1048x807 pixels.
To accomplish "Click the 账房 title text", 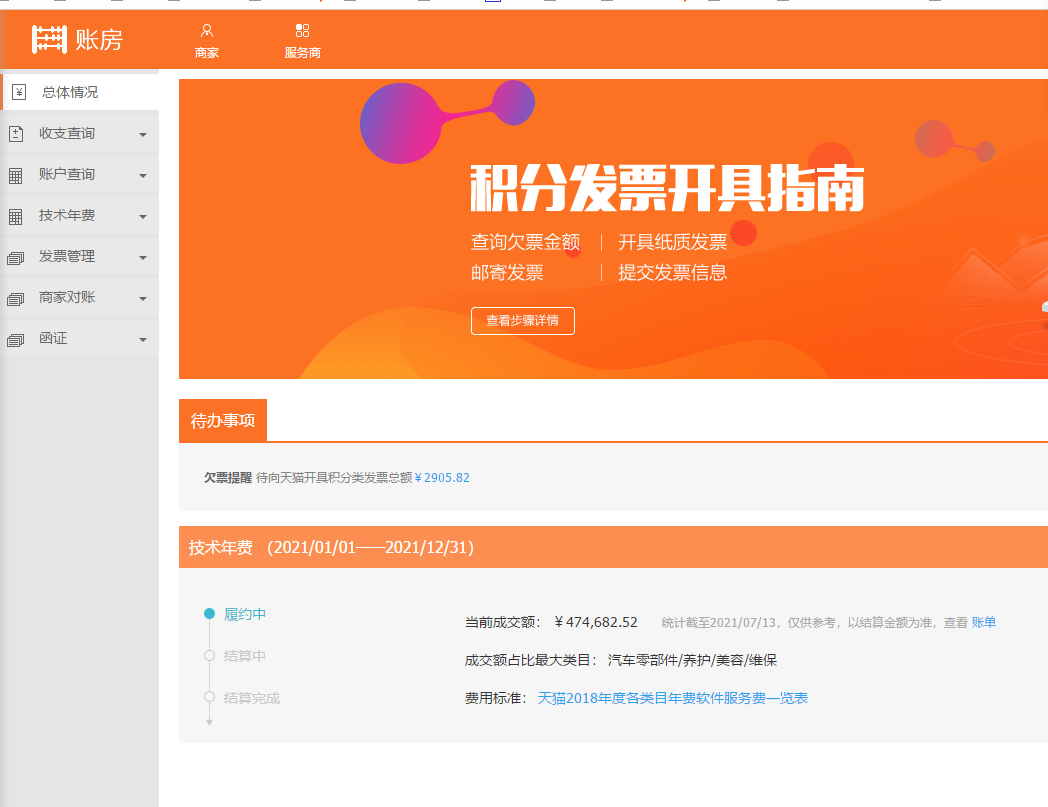I will 99,40.
